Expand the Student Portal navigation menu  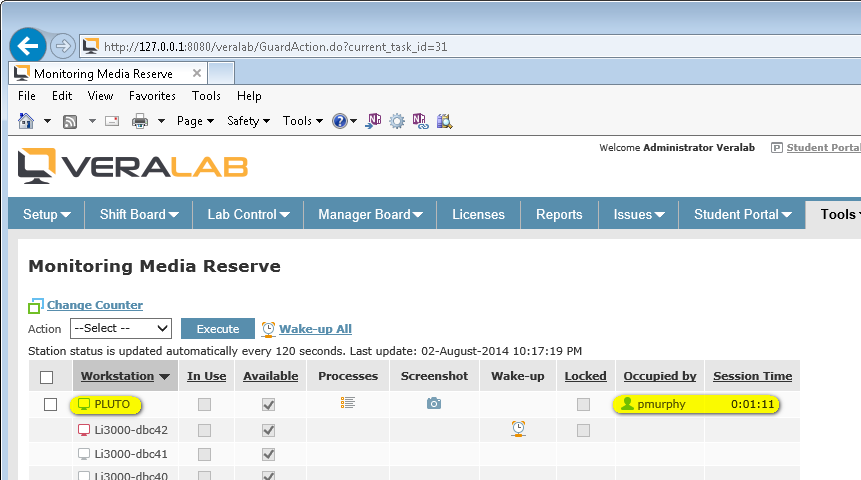click(742, 214)
